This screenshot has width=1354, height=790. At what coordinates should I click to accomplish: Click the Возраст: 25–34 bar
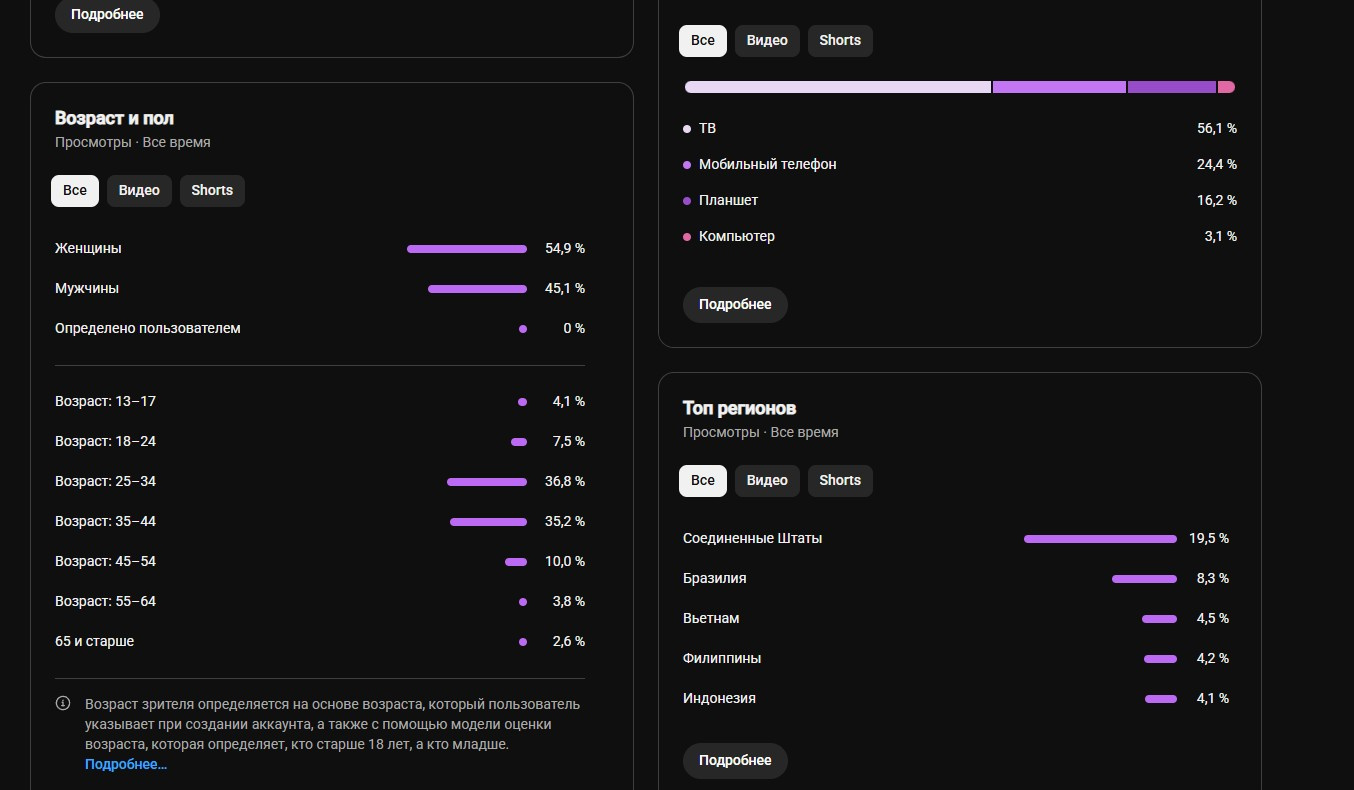pos(487,482)
